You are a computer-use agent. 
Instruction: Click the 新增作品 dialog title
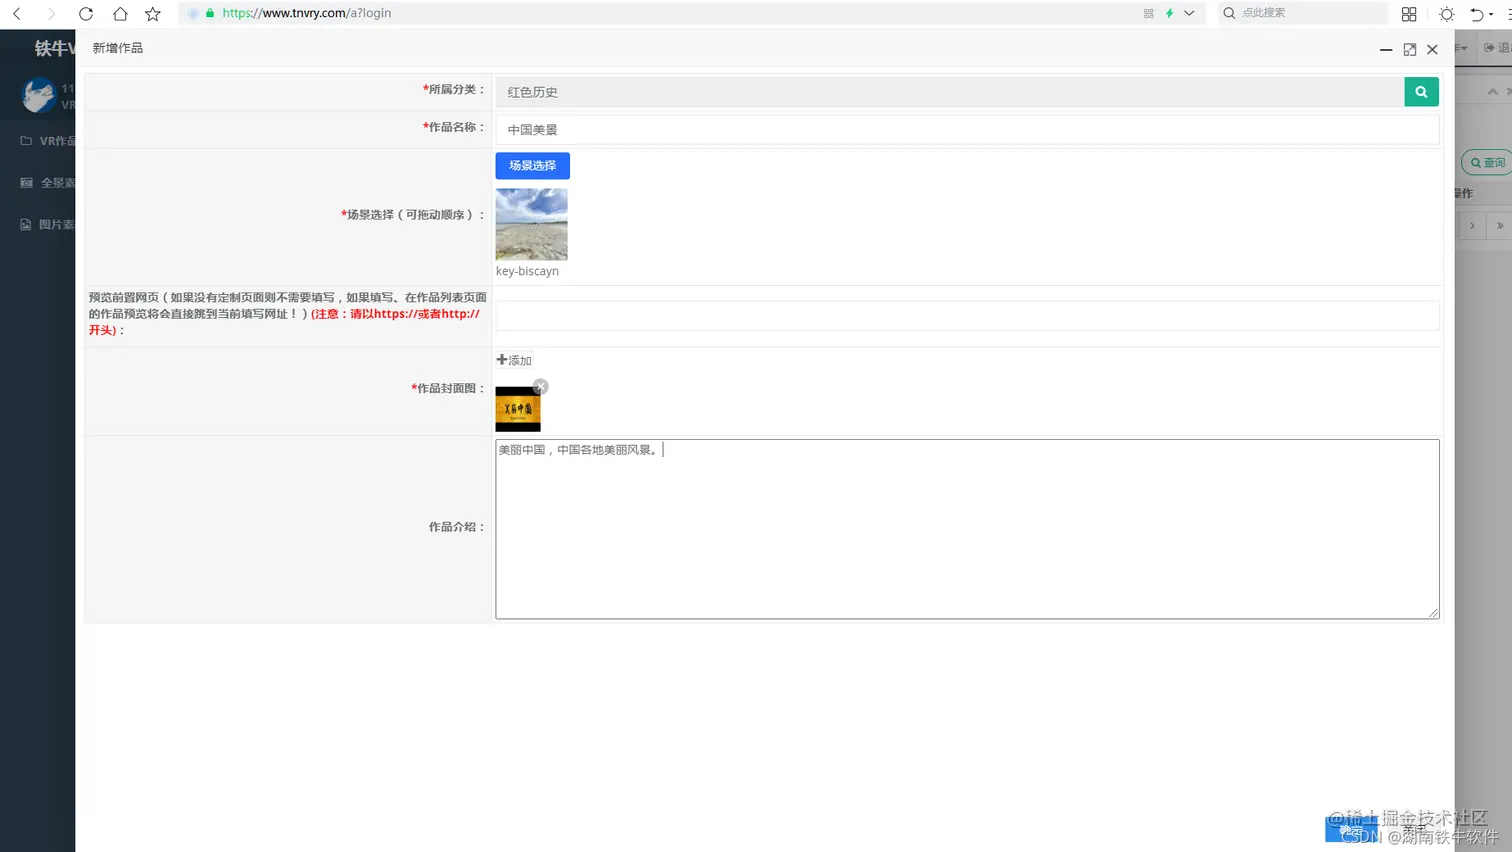(118, 48)
